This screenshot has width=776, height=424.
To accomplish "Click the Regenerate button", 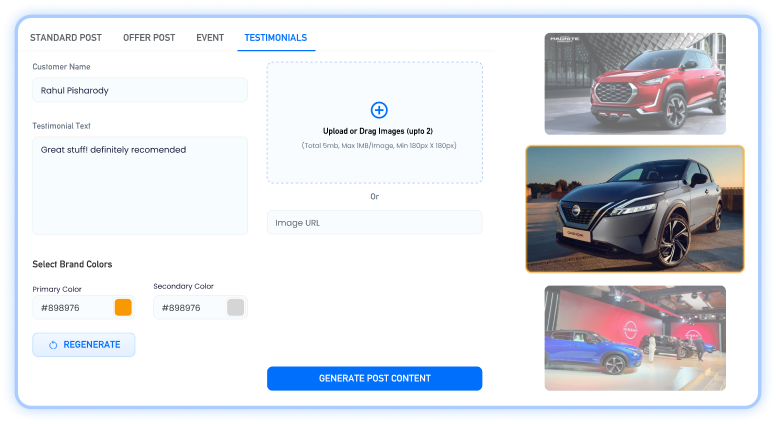I will coord(84,344).
